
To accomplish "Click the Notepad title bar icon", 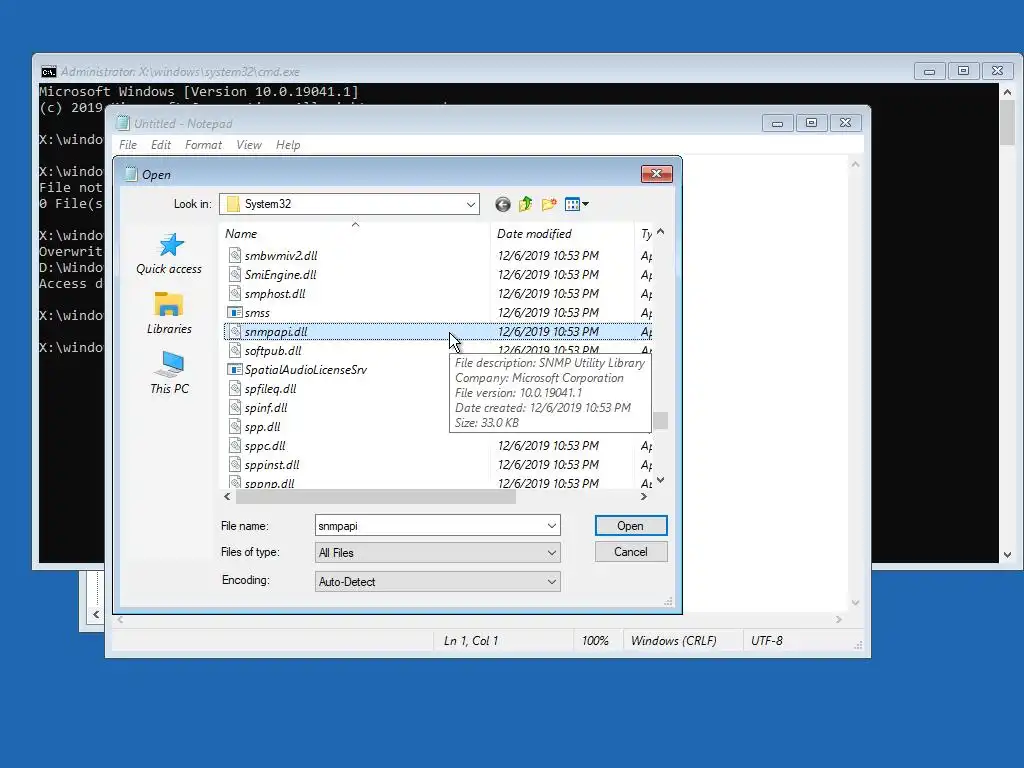I will 123,123.
